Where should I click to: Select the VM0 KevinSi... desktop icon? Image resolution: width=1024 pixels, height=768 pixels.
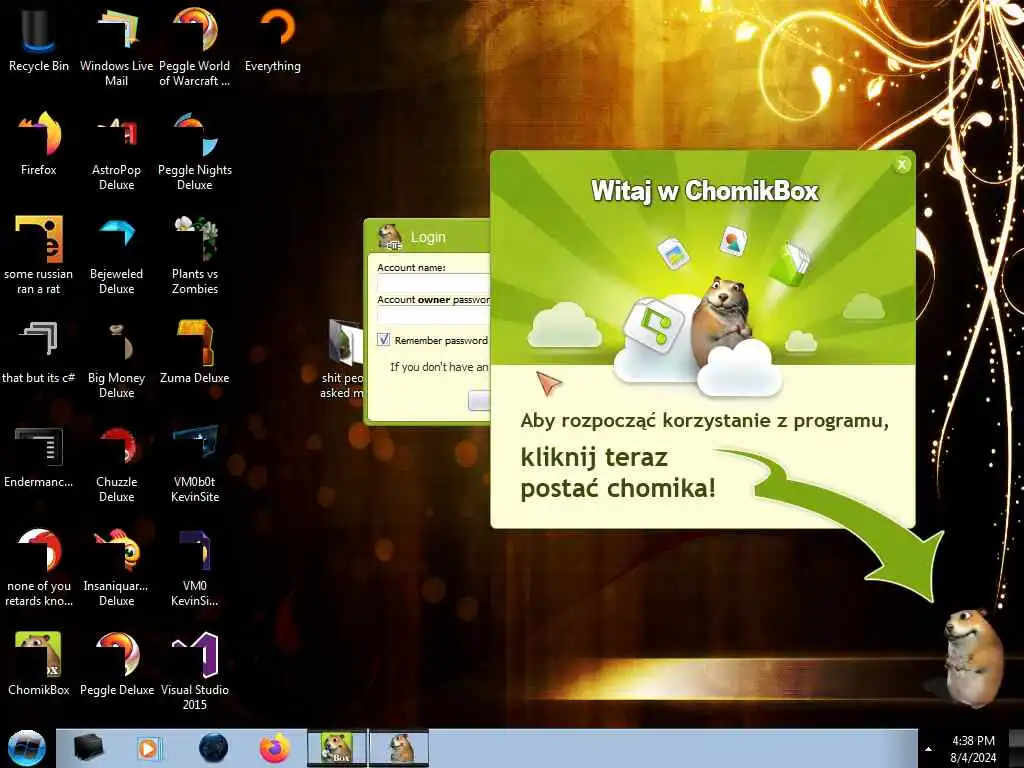coord(195,567)
